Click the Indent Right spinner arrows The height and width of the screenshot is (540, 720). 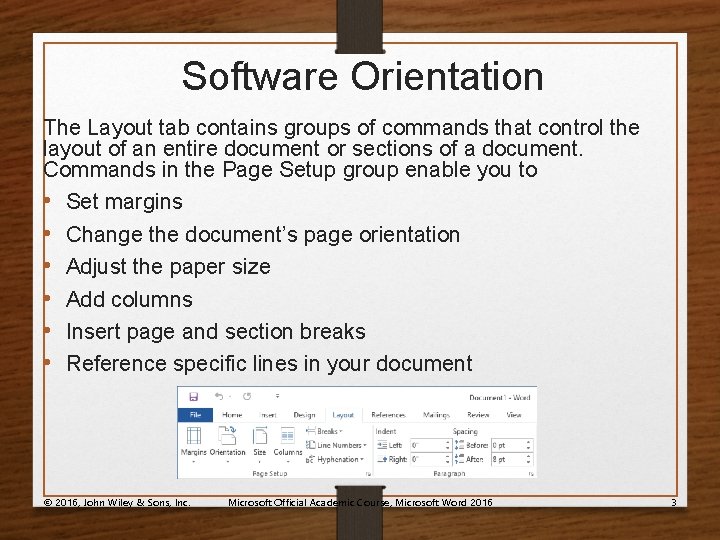coord(448,459)
